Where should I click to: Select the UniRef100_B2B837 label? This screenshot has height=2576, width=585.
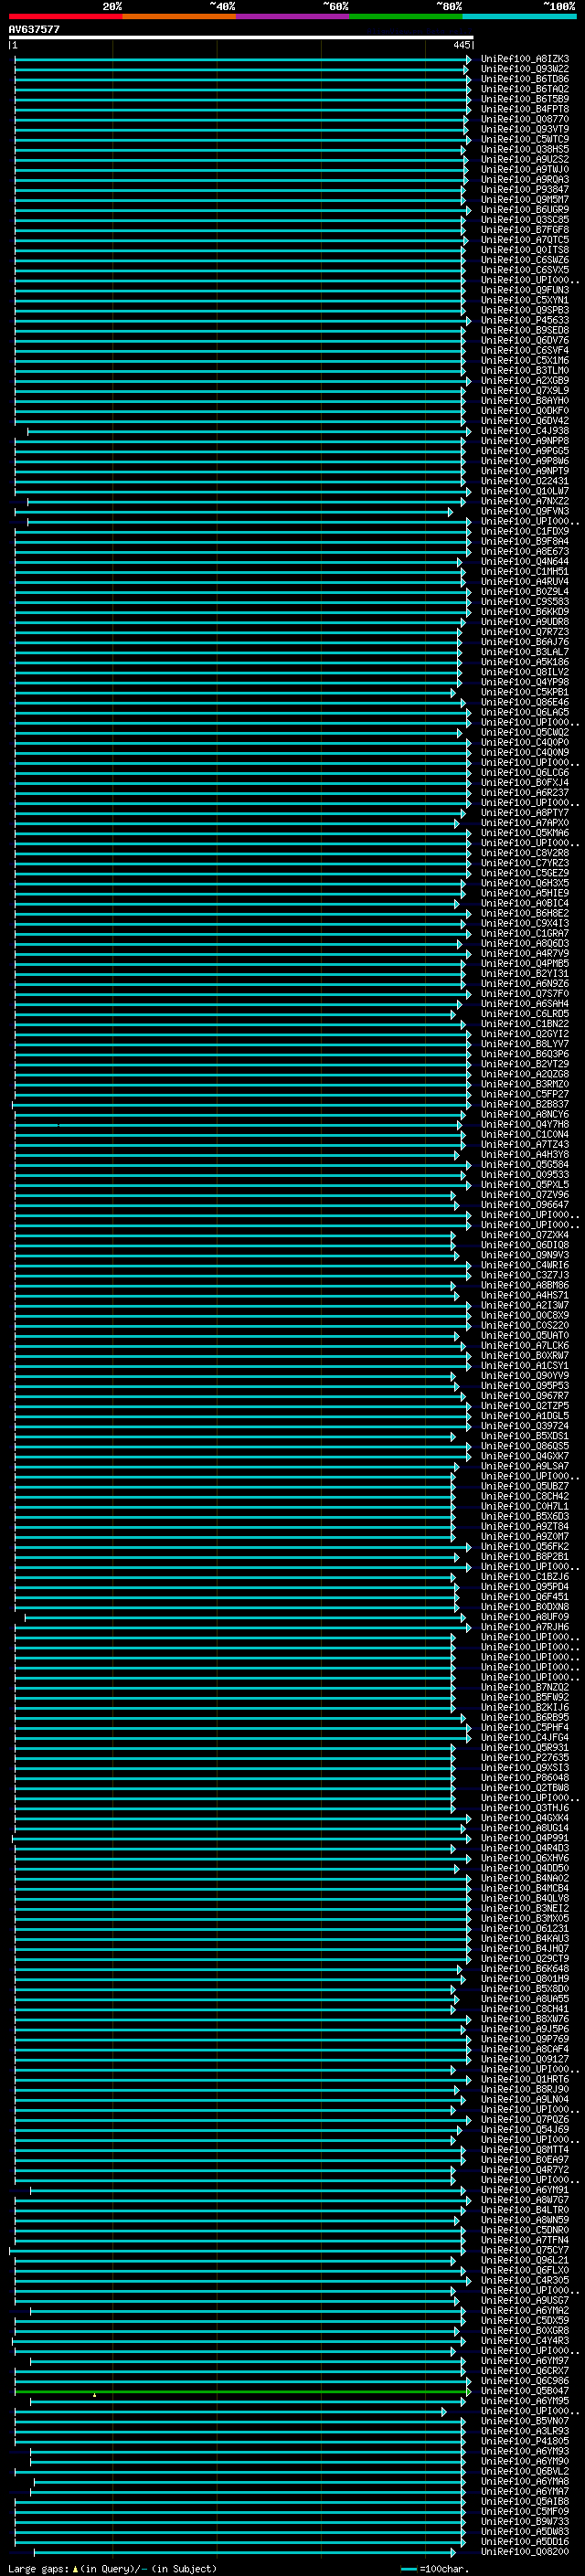[x=525, y=1104]
